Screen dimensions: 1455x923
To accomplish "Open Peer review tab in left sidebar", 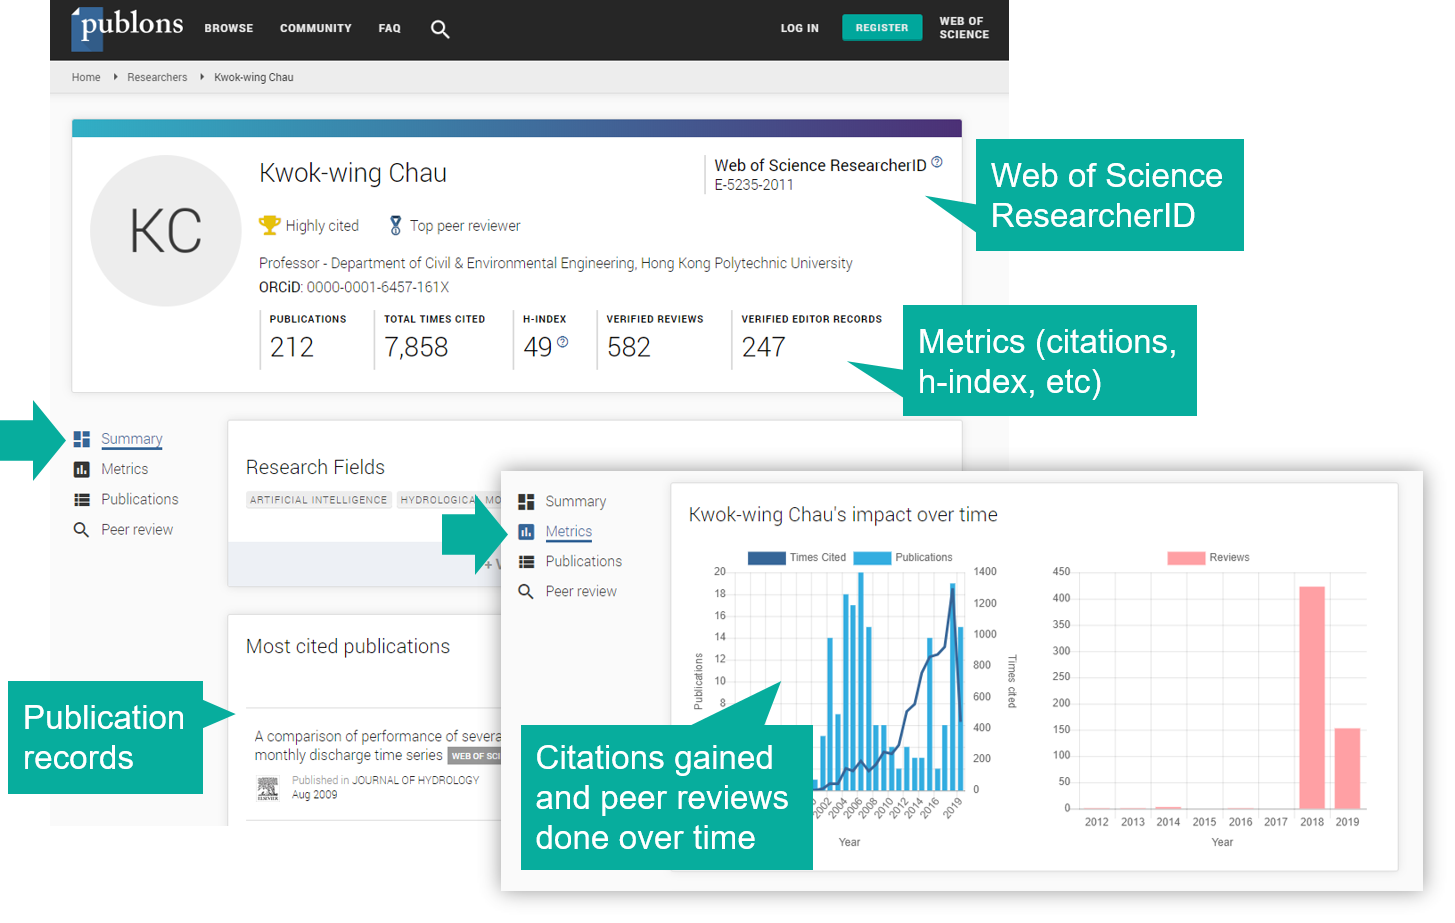I will (137, 529).
